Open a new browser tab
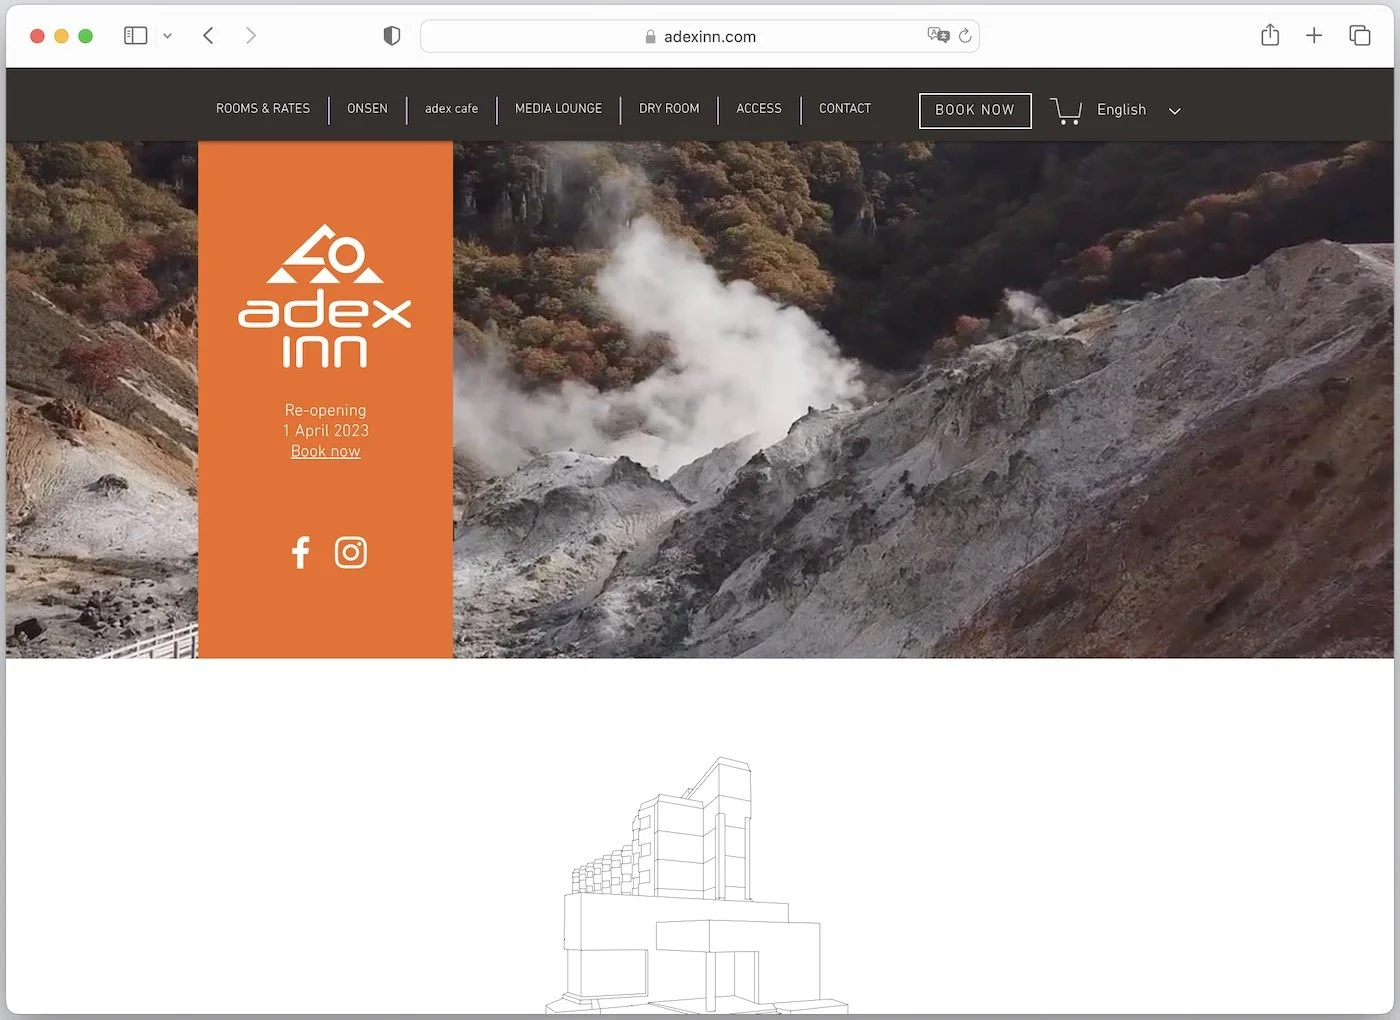 (x=1314, y=35)
